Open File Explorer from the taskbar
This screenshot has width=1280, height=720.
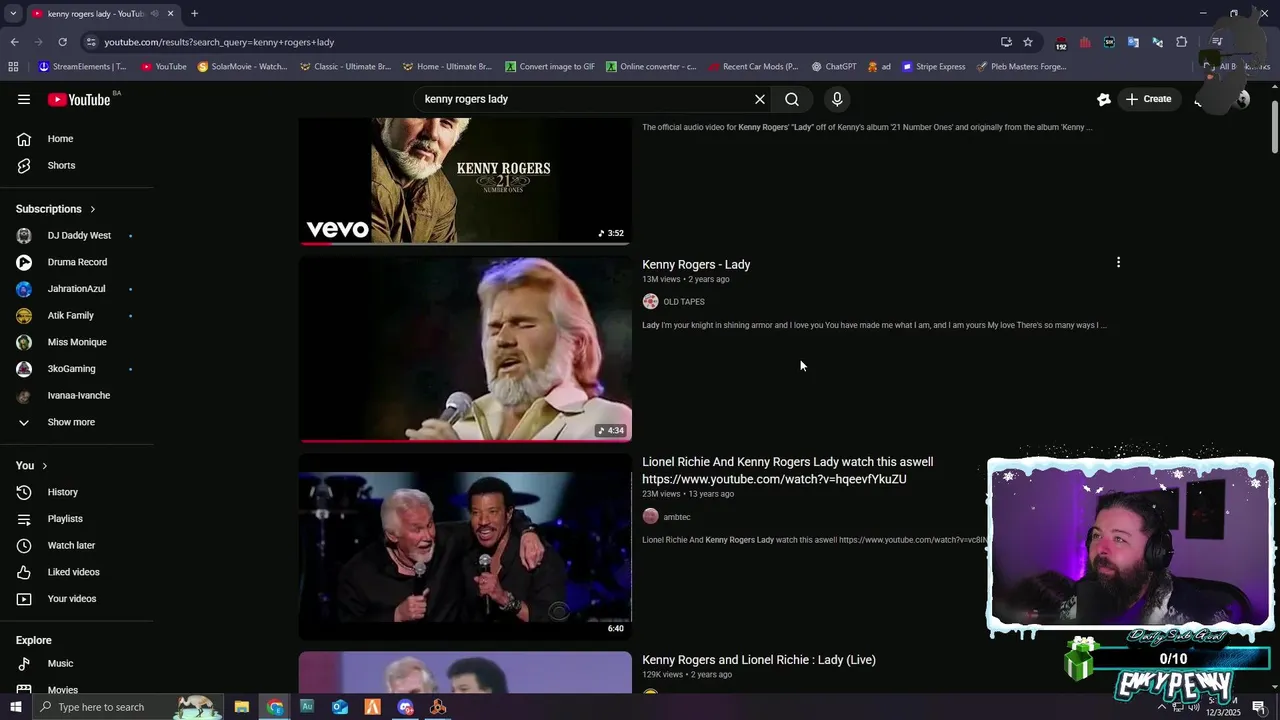tap(242, 707)
